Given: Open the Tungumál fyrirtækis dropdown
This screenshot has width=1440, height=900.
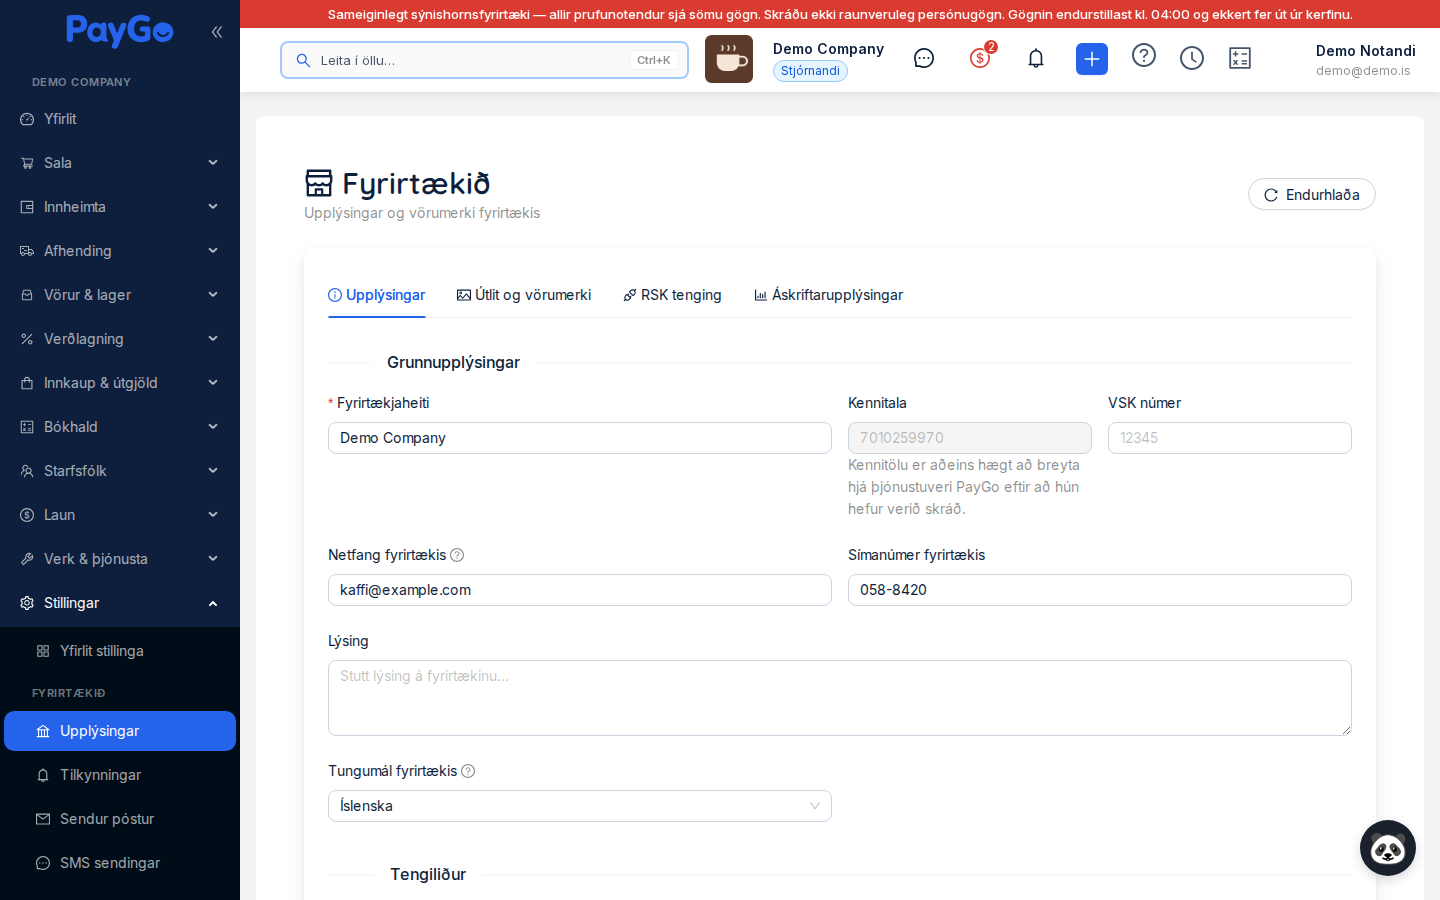Looking at the screenshot, I should click(x=580, y=806).
